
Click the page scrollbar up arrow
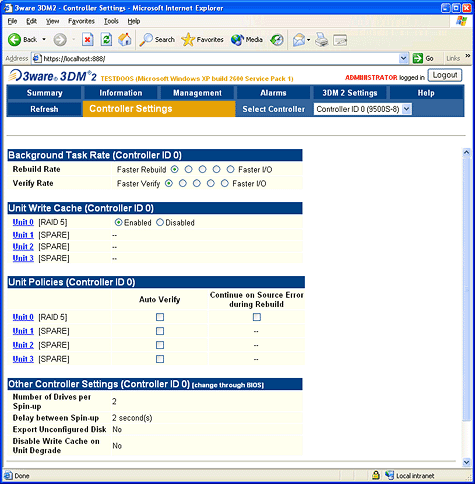click(x=466, y=153)
